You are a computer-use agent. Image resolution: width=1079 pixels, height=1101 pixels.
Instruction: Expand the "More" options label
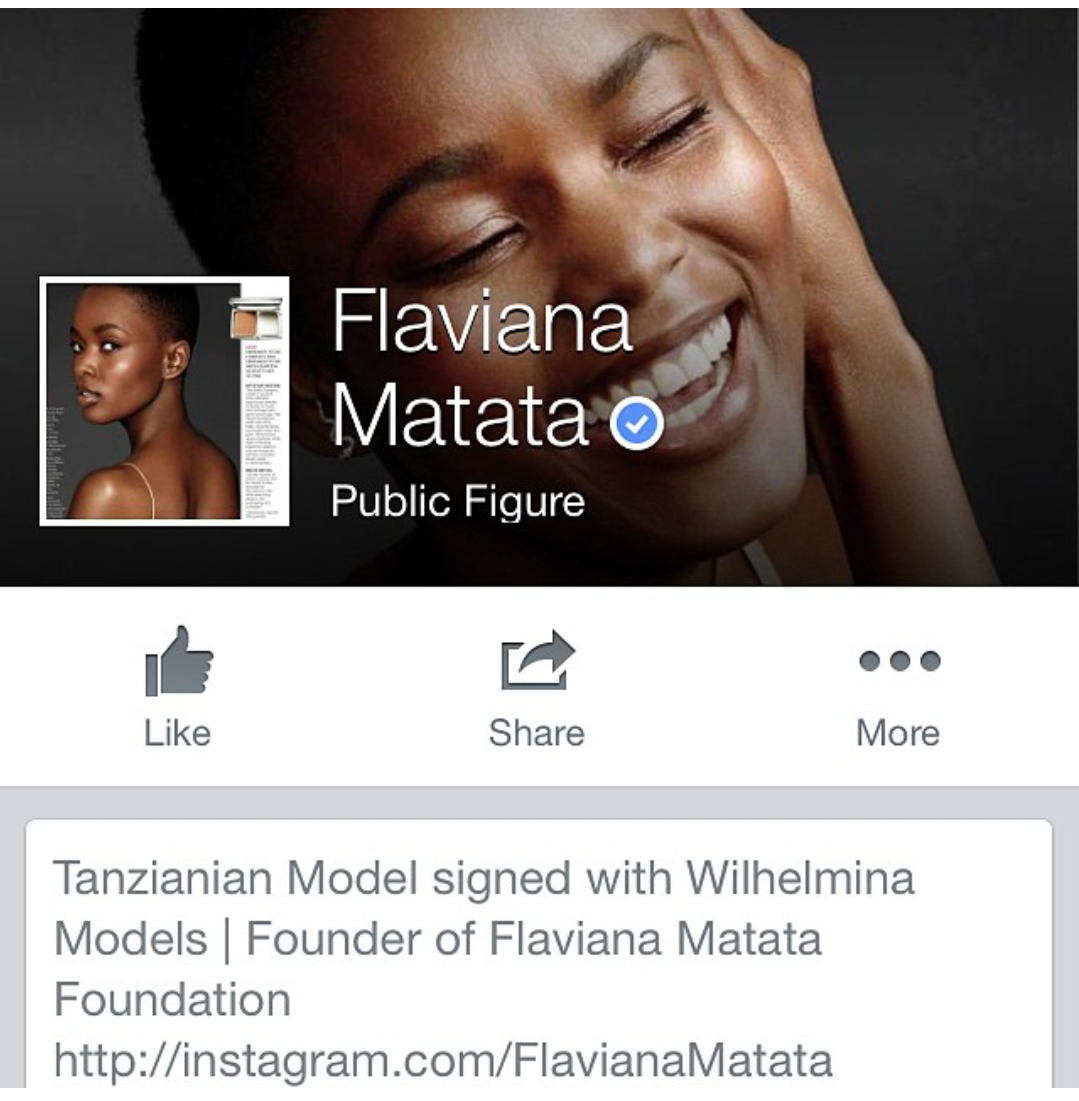[898, 733]
